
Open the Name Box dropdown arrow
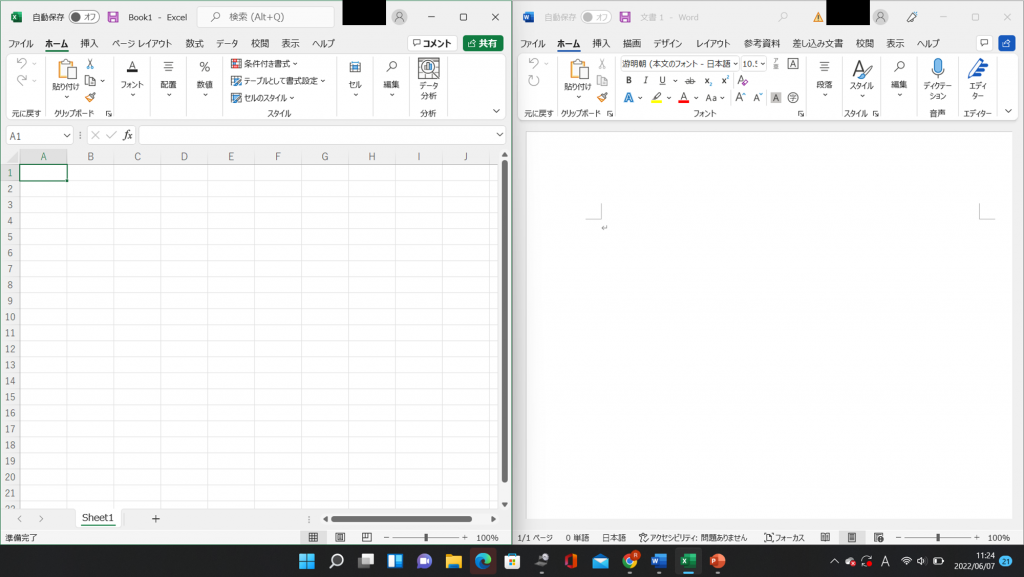point(67,135)
